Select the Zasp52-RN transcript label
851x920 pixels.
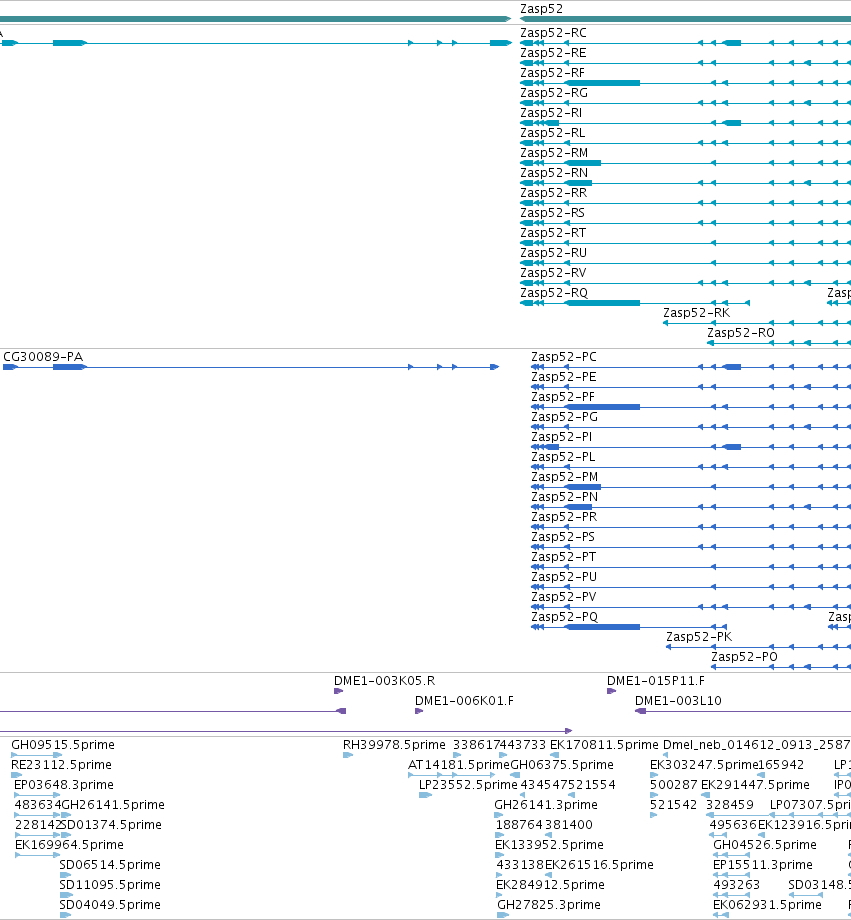point(554,172)
